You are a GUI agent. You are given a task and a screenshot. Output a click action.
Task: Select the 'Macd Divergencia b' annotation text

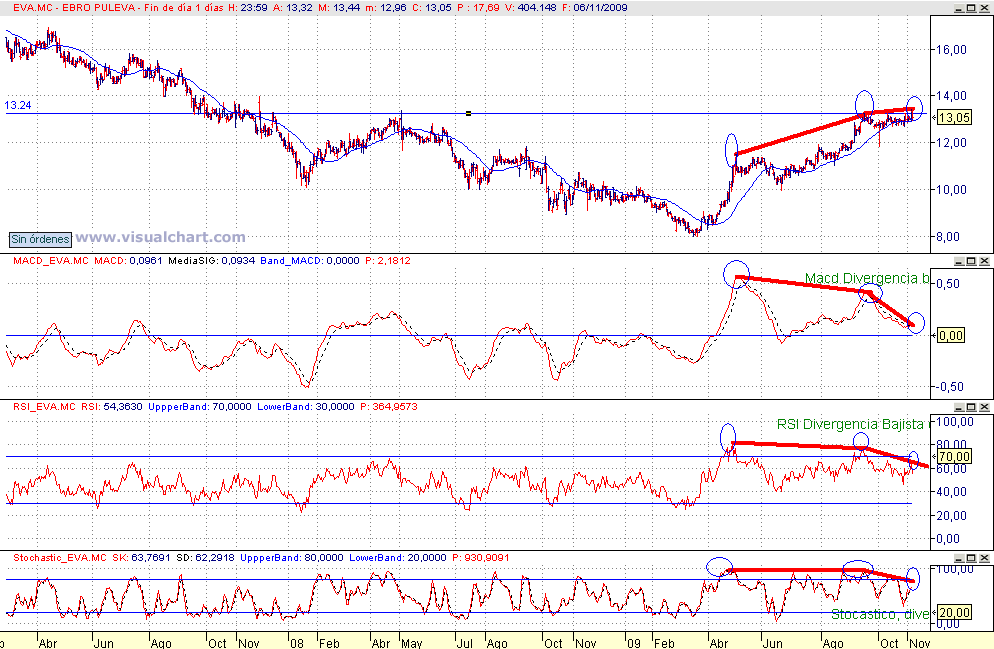tap(867, 278)
